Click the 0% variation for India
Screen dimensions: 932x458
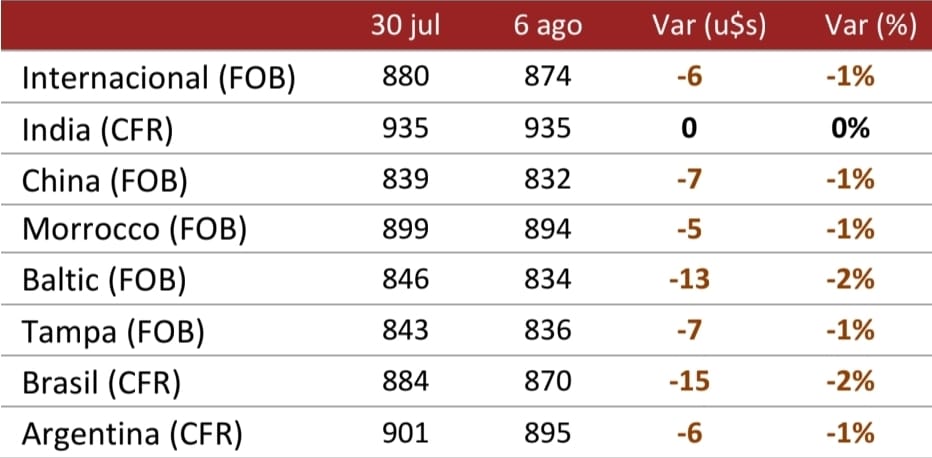tap(851, 128)
